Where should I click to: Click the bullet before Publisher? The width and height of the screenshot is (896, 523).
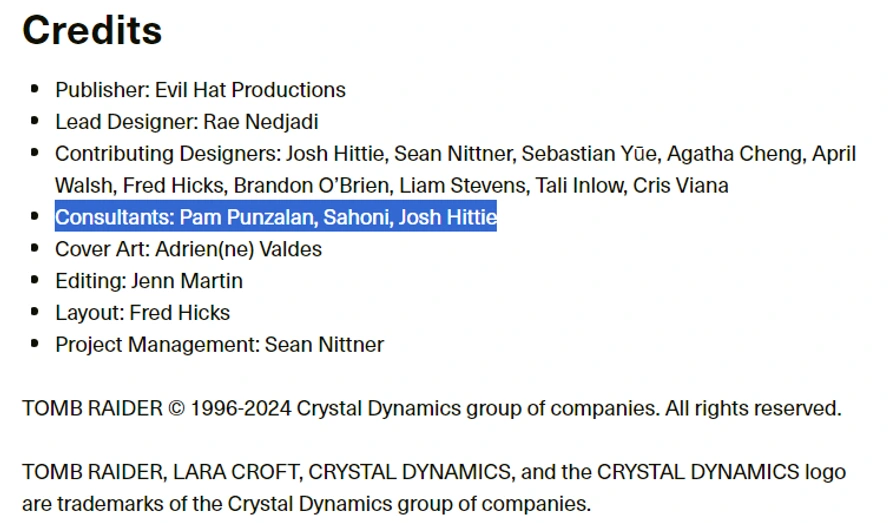[36, 89]
